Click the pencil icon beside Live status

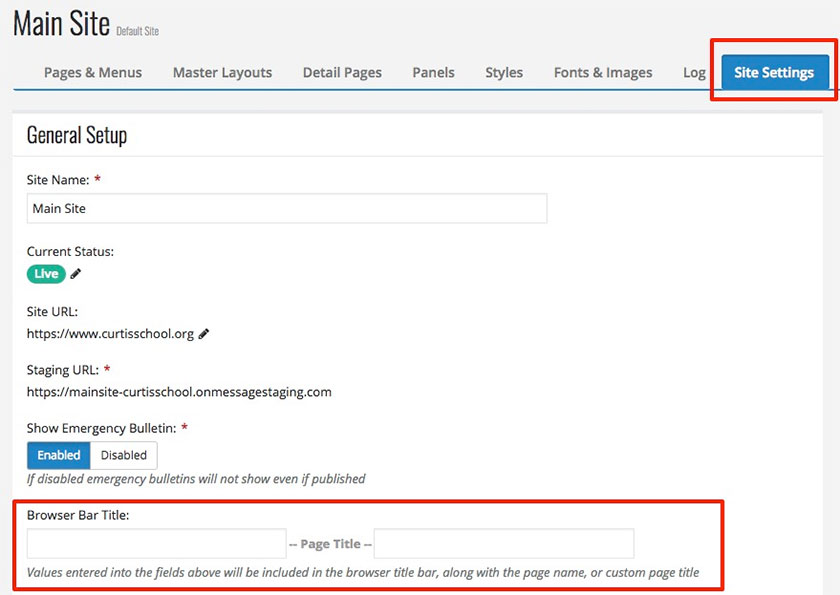[76, 274]
